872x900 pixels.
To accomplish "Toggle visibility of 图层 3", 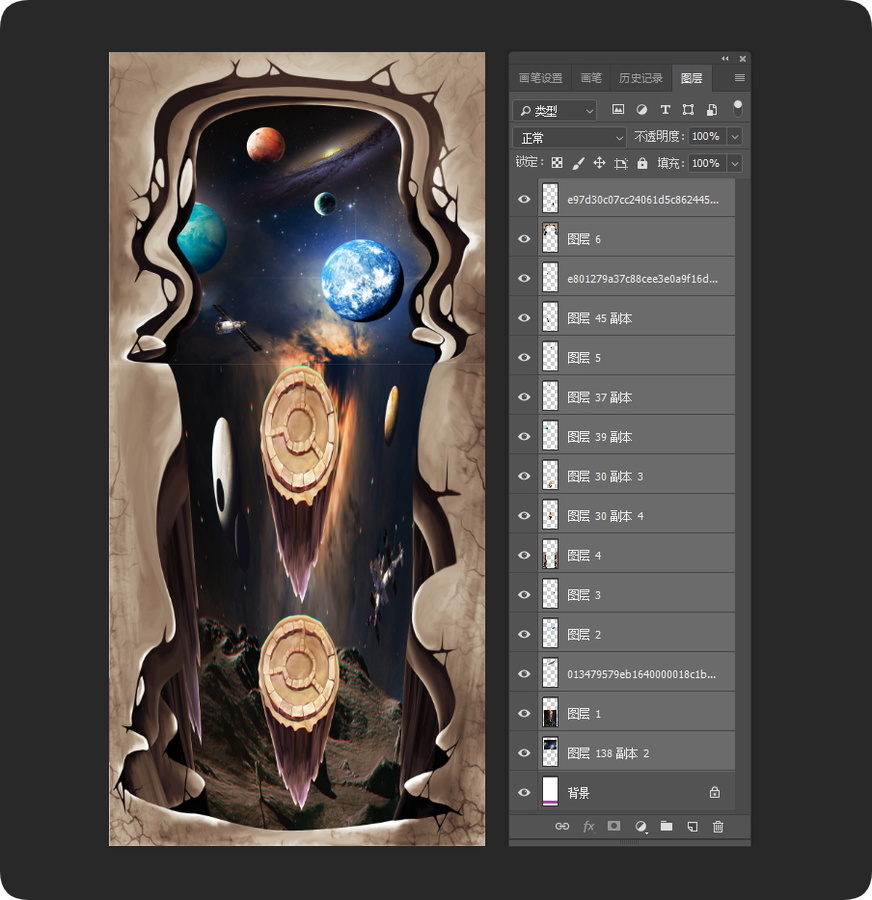I will [x=524, y=595].
